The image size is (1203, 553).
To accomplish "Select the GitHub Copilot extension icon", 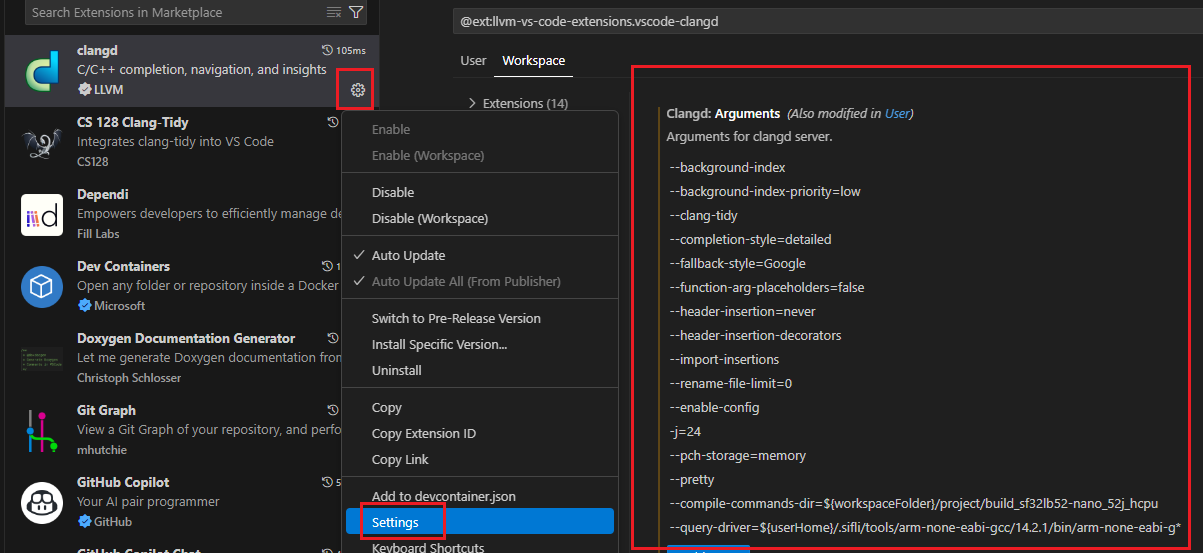I will click(x=42, y=503).
